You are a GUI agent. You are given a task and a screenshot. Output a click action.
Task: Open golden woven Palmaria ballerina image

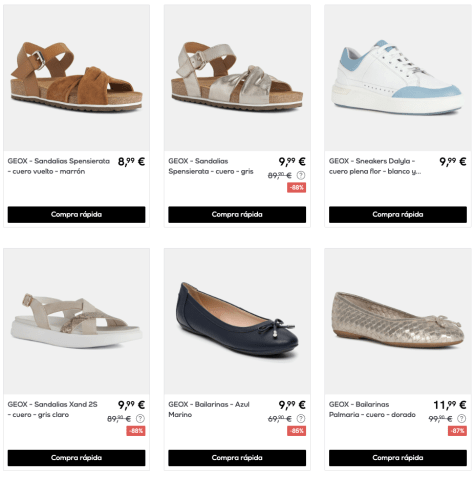(x=398, y=321)
